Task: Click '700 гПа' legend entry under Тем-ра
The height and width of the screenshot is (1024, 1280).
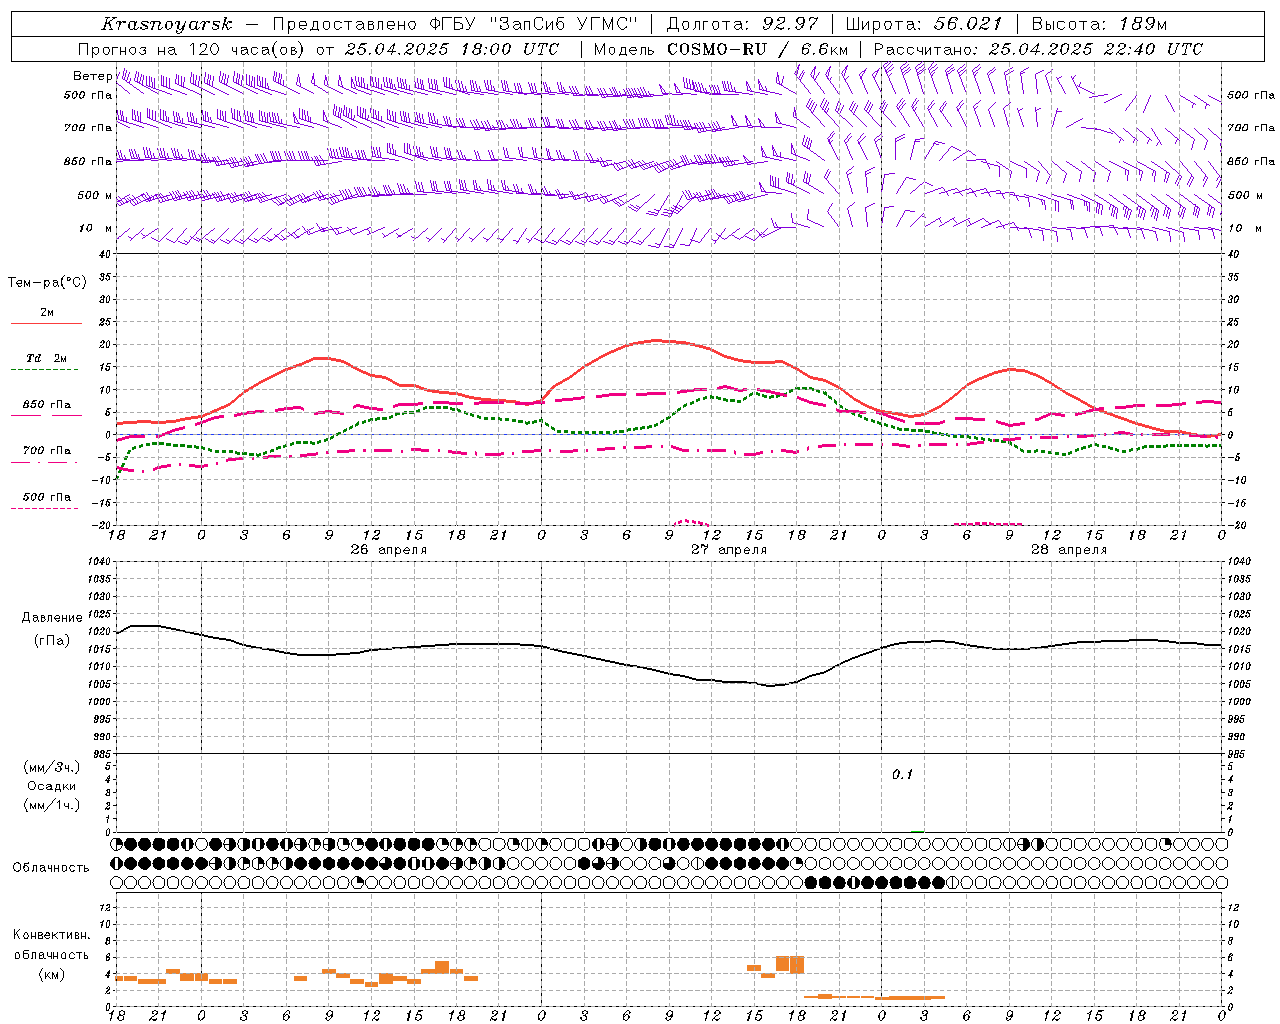Action: (47, 451)
